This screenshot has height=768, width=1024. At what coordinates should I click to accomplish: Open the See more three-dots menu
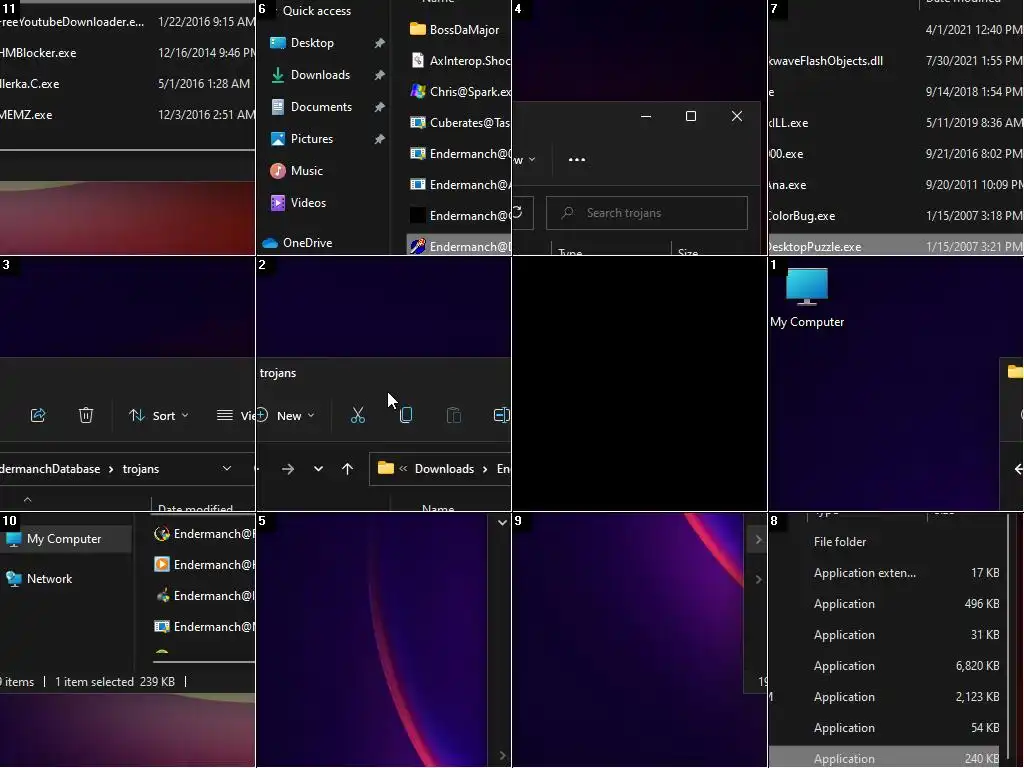pos(577,159)
